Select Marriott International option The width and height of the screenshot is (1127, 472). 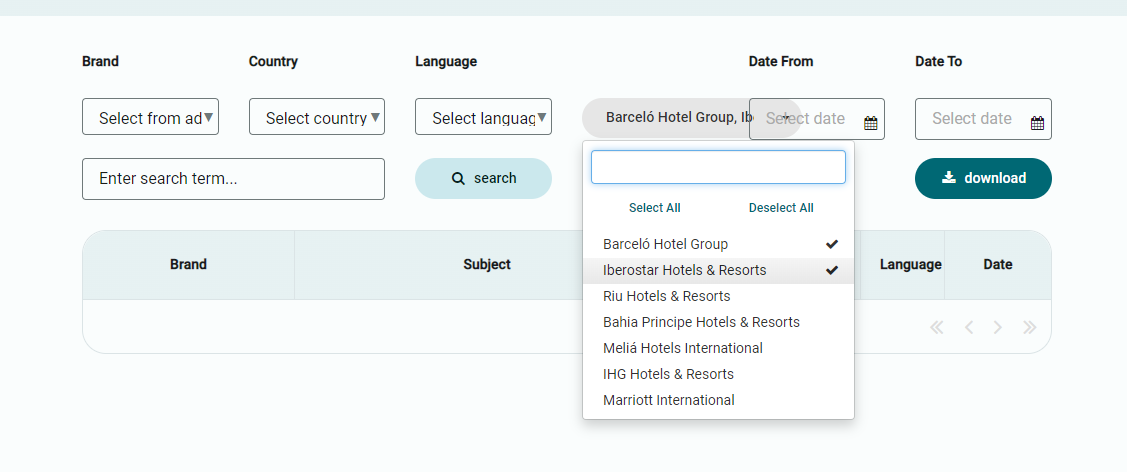718,399
